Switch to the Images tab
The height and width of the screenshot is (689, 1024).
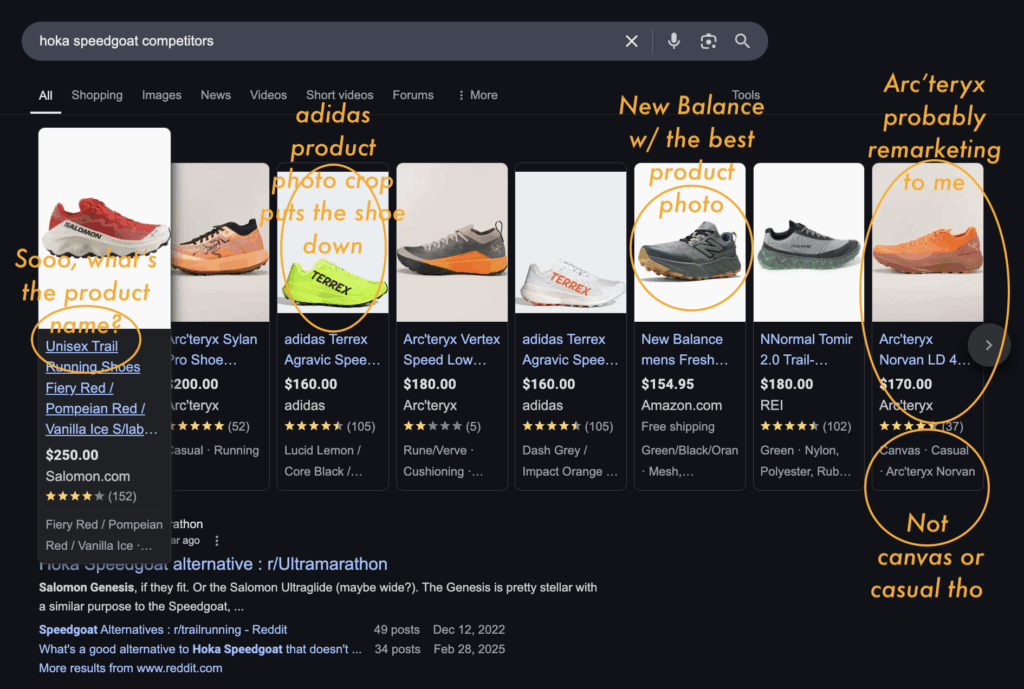[x=162, y=95]
